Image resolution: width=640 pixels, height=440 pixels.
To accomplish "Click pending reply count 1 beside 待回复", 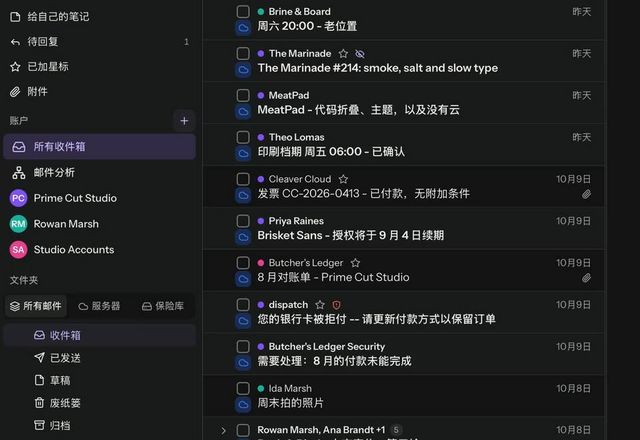I will [x=186, y=42].
